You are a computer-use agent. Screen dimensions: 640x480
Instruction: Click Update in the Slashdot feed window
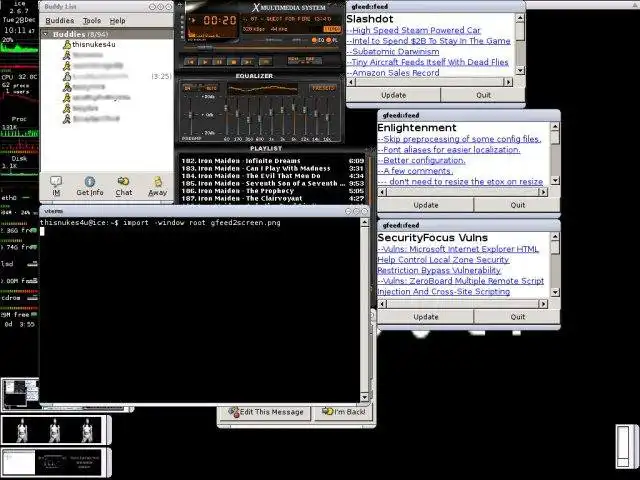pos(393,95)
